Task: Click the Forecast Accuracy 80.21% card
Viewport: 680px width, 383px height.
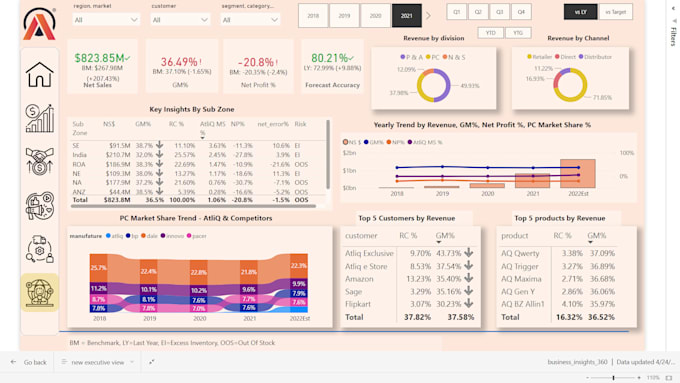Action: click(x=332, y=66)
